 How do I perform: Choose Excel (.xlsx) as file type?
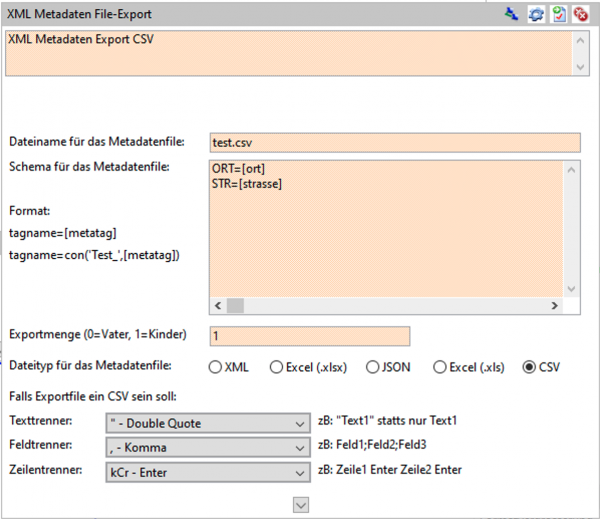[277, 367]
